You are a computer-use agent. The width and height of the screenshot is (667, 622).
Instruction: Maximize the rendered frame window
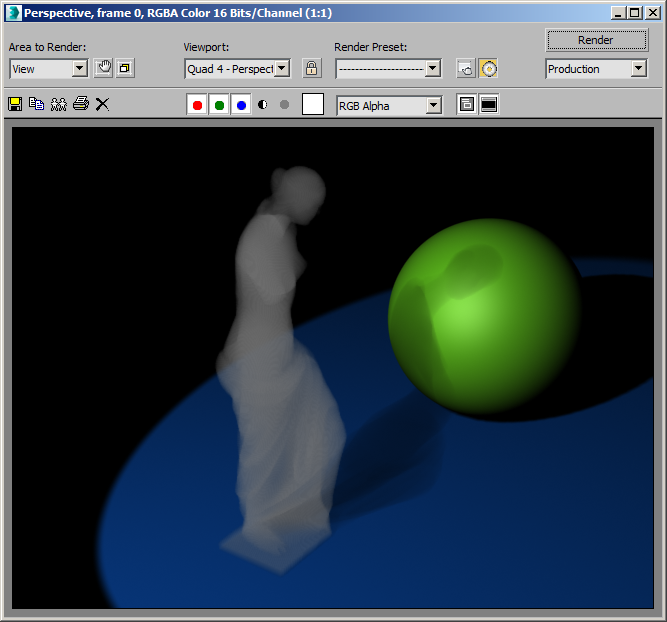click(x=635, y=13)
